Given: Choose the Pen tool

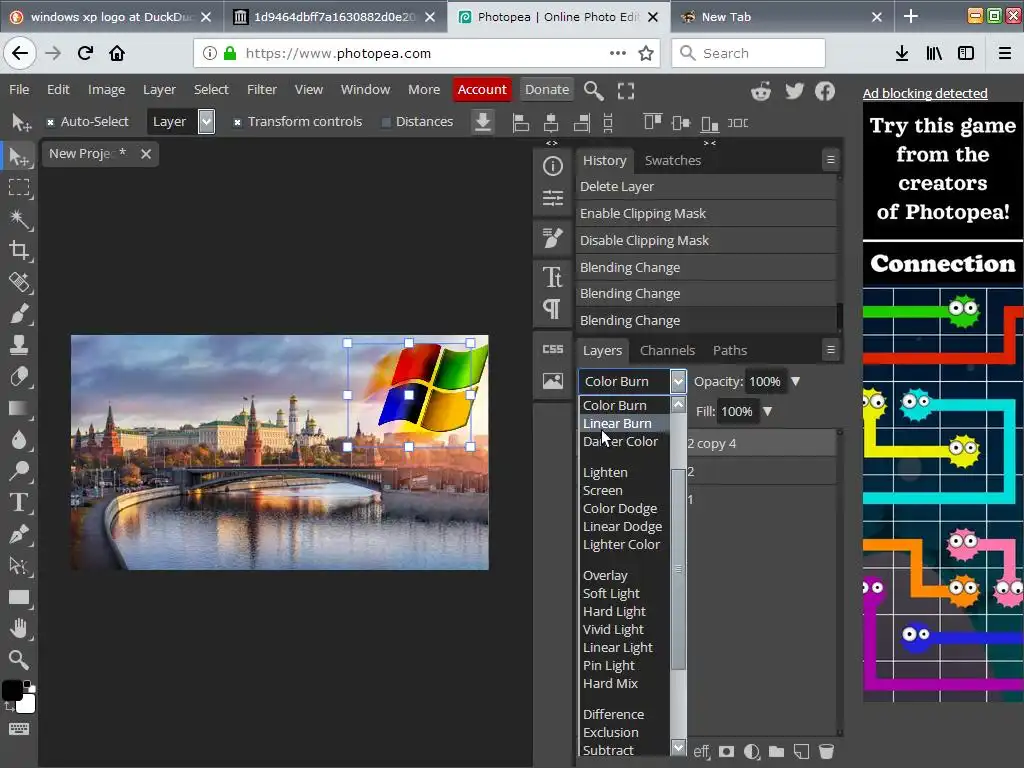Looking at the screenshot, I should pos(19,534).
